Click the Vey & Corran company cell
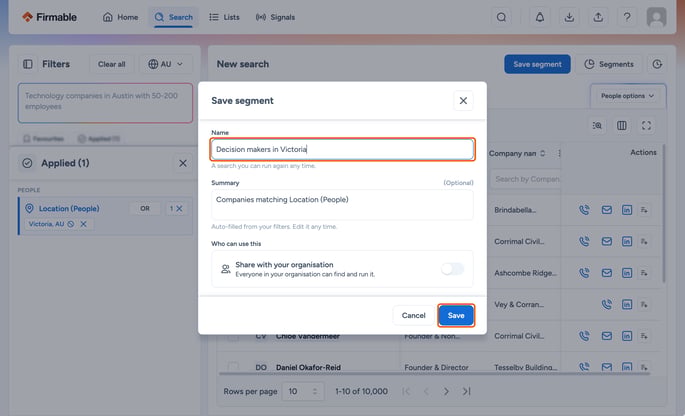The height and width of the screenshot is (416, 685). pyautogui.click(x=519, y=305)
